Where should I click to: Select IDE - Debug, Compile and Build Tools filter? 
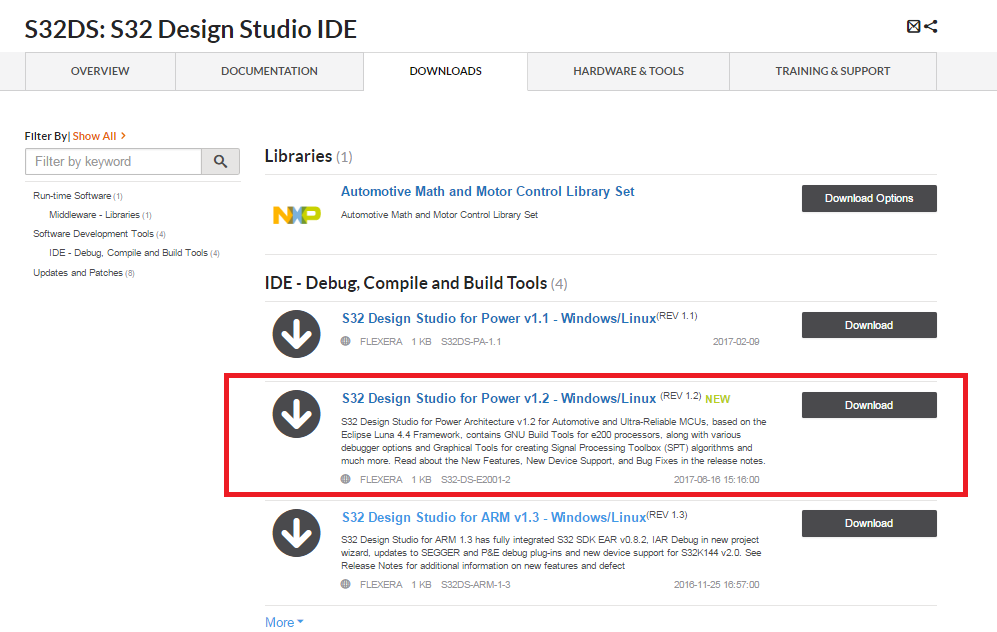click(134, 253)
